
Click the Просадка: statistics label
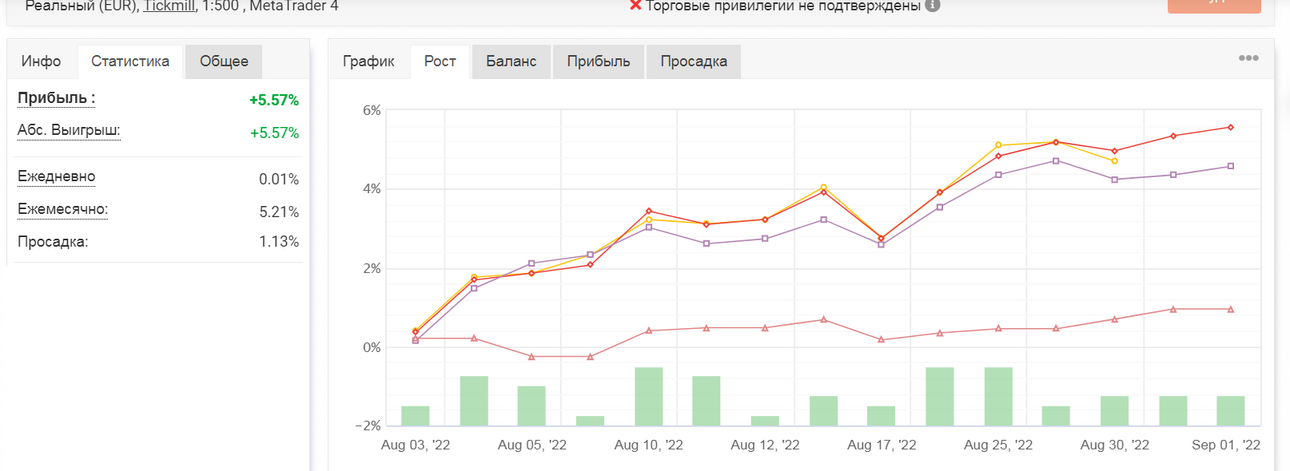pos(53,242)
